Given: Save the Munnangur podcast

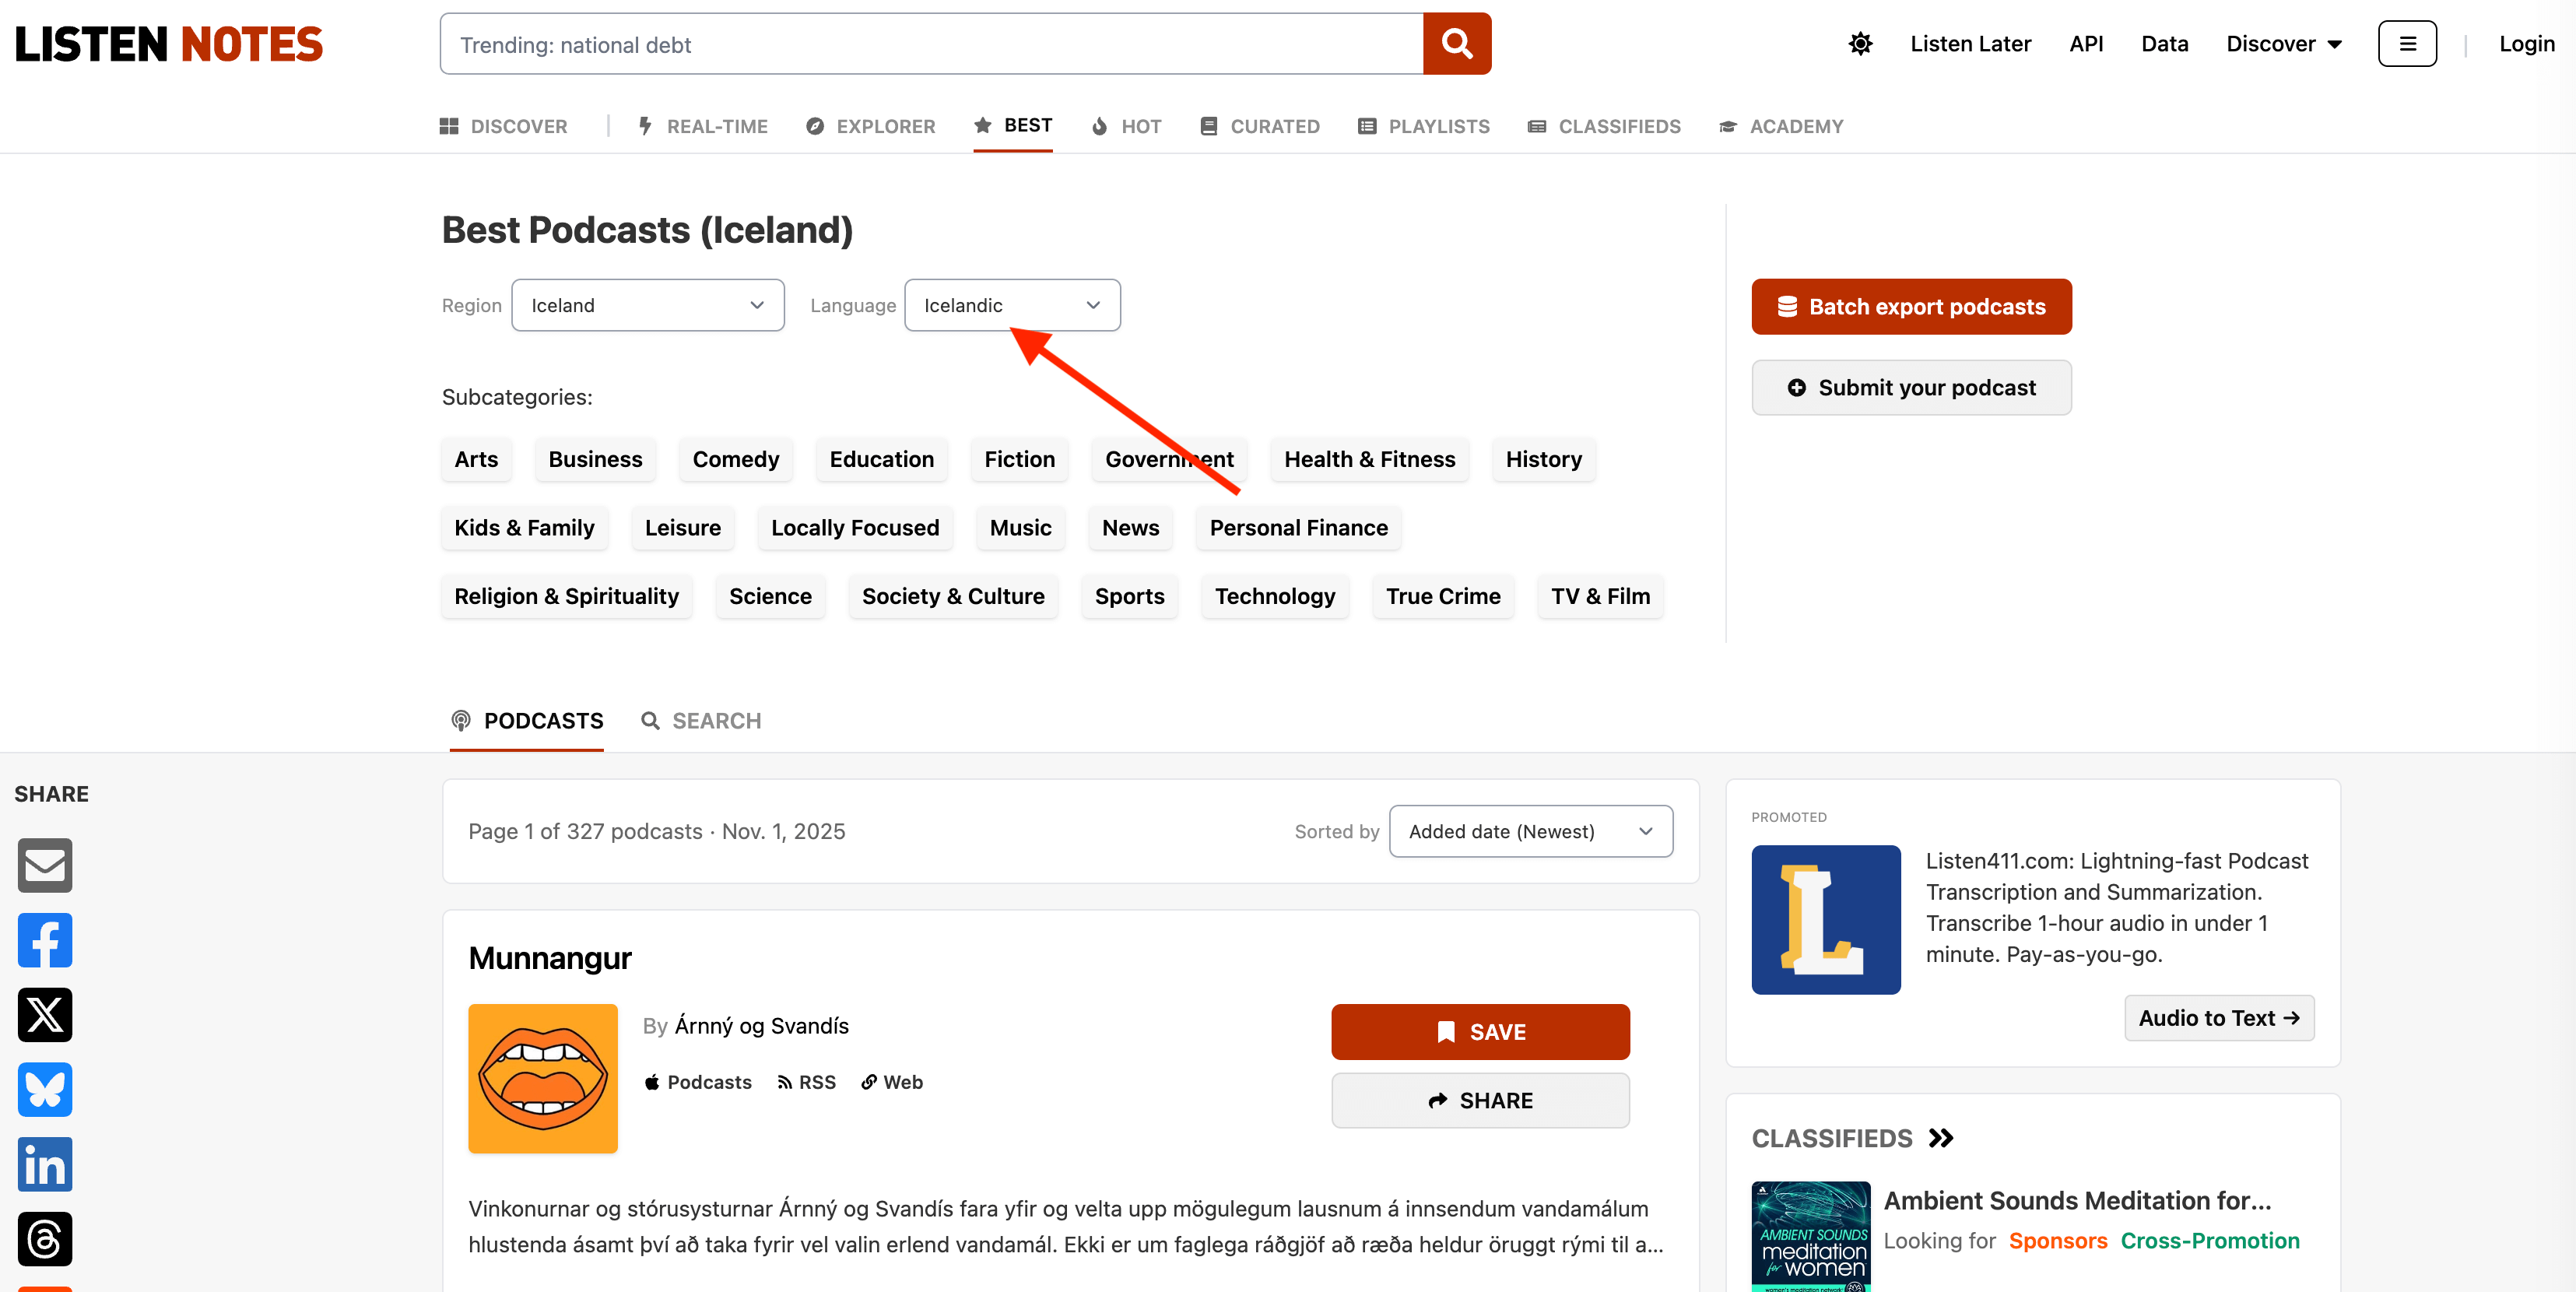Looking at the screenshot, I should pos(1480,1032).
